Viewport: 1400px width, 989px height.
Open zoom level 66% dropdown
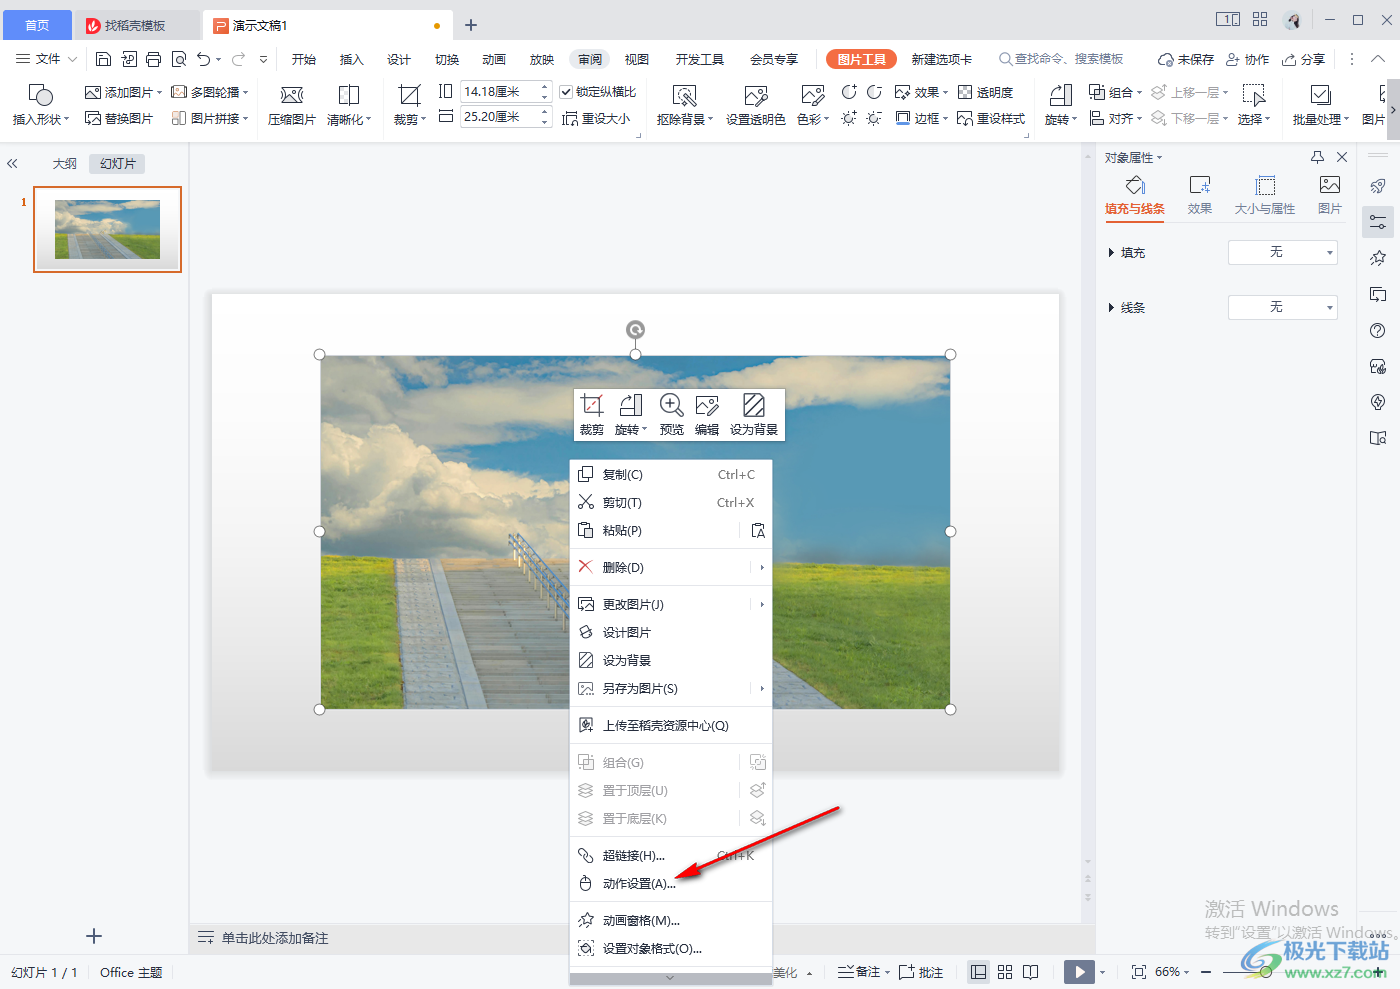point(1172,972)
